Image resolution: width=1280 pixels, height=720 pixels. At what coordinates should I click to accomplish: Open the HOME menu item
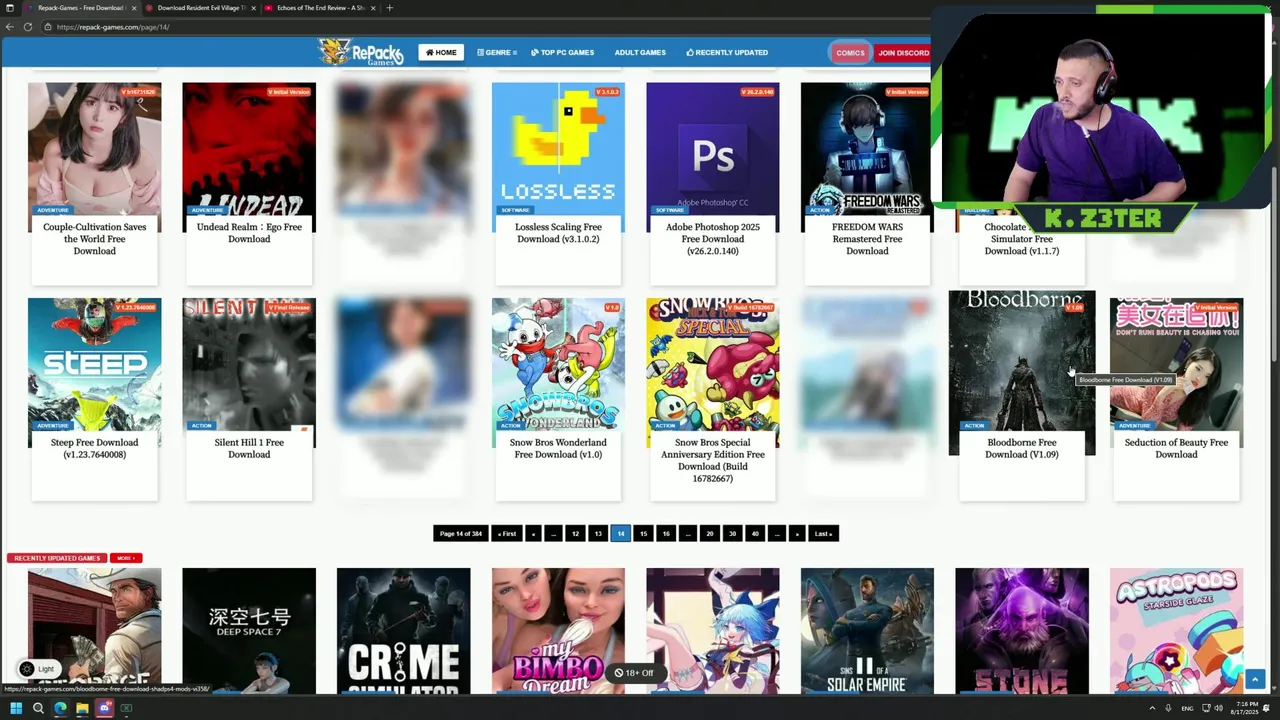[x=441, y=52]
